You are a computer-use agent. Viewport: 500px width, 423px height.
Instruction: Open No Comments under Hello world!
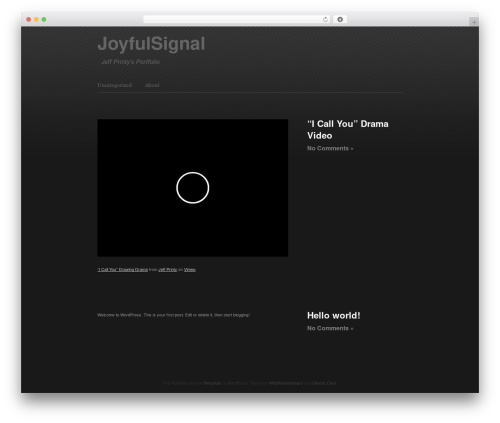(330, 328)
